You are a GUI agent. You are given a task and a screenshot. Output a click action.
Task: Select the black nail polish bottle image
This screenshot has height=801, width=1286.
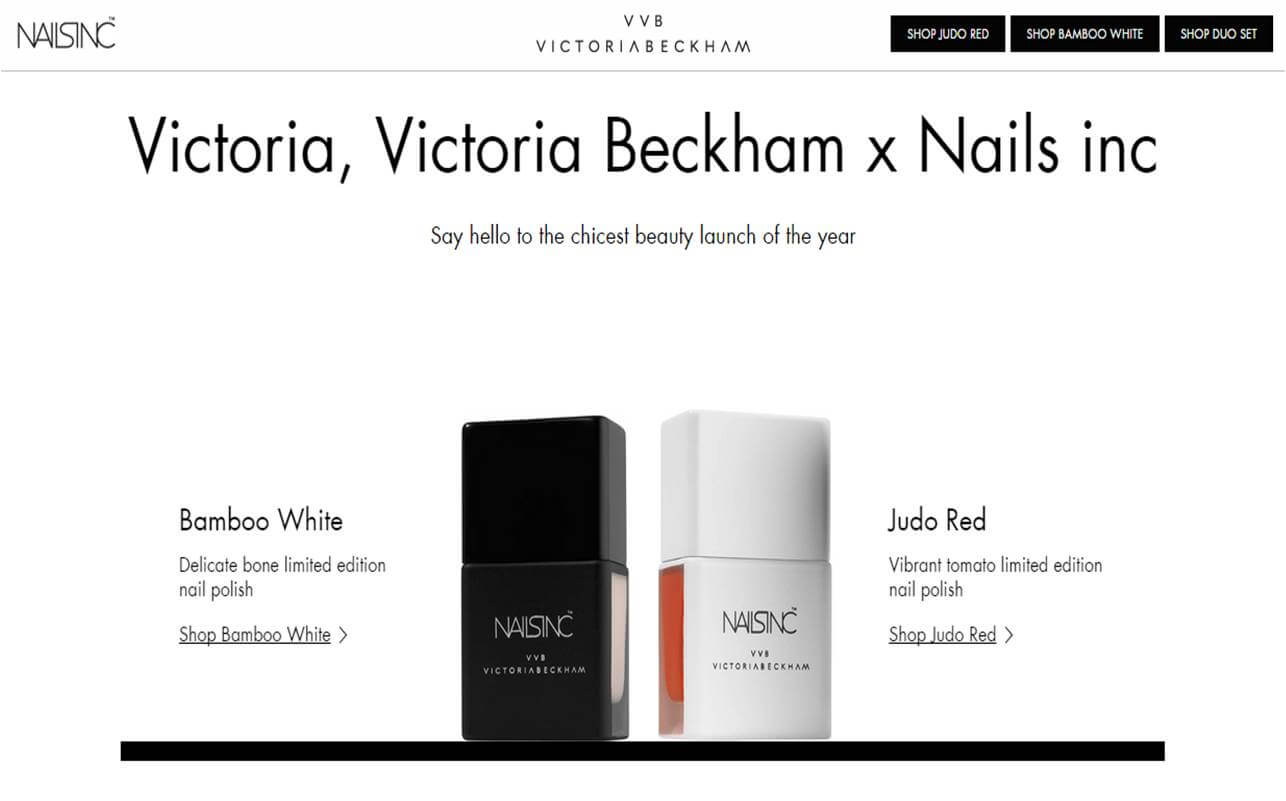pos(544,578)
